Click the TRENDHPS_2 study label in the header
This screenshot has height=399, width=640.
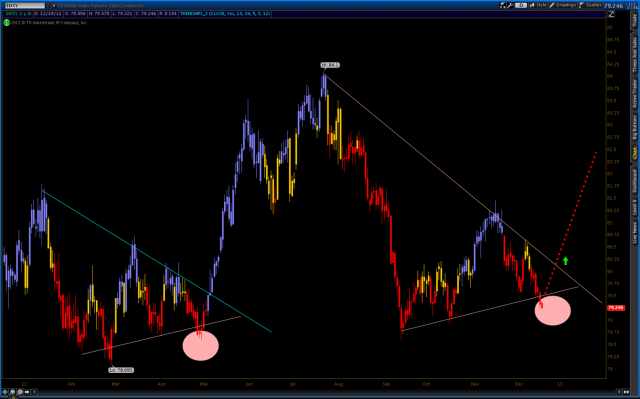tap(225, 14)
